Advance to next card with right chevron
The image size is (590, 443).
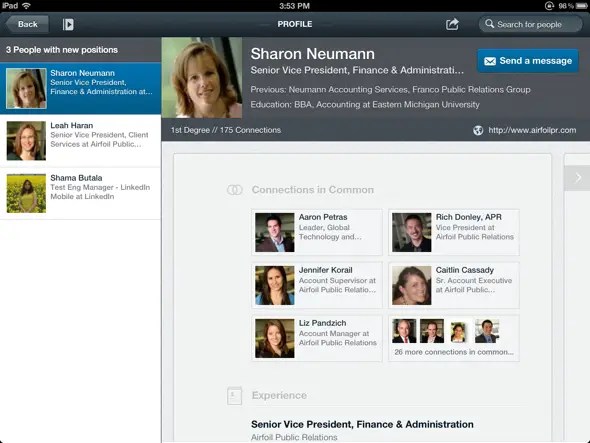578,178
